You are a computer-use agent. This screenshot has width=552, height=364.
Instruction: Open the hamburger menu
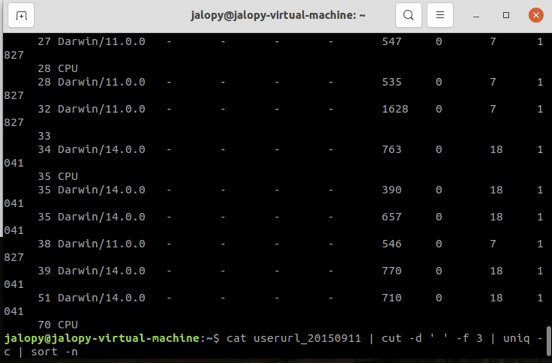440,15
